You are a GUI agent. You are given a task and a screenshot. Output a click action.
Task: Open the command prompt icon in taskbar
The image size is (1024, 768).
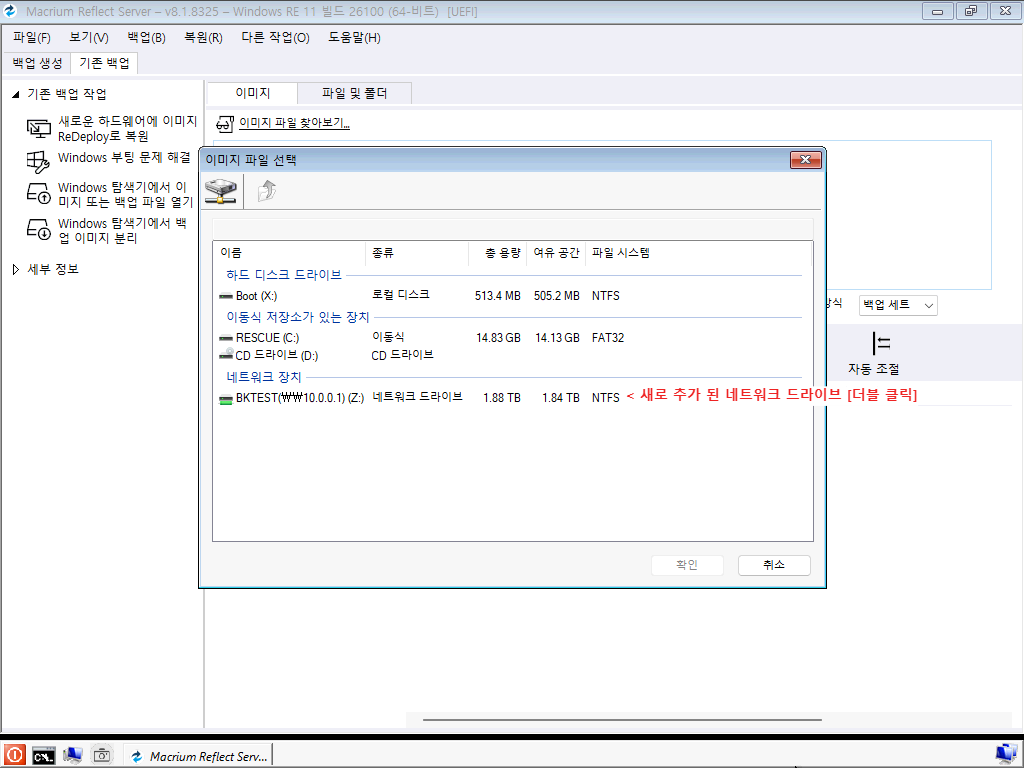coord(43,756)
